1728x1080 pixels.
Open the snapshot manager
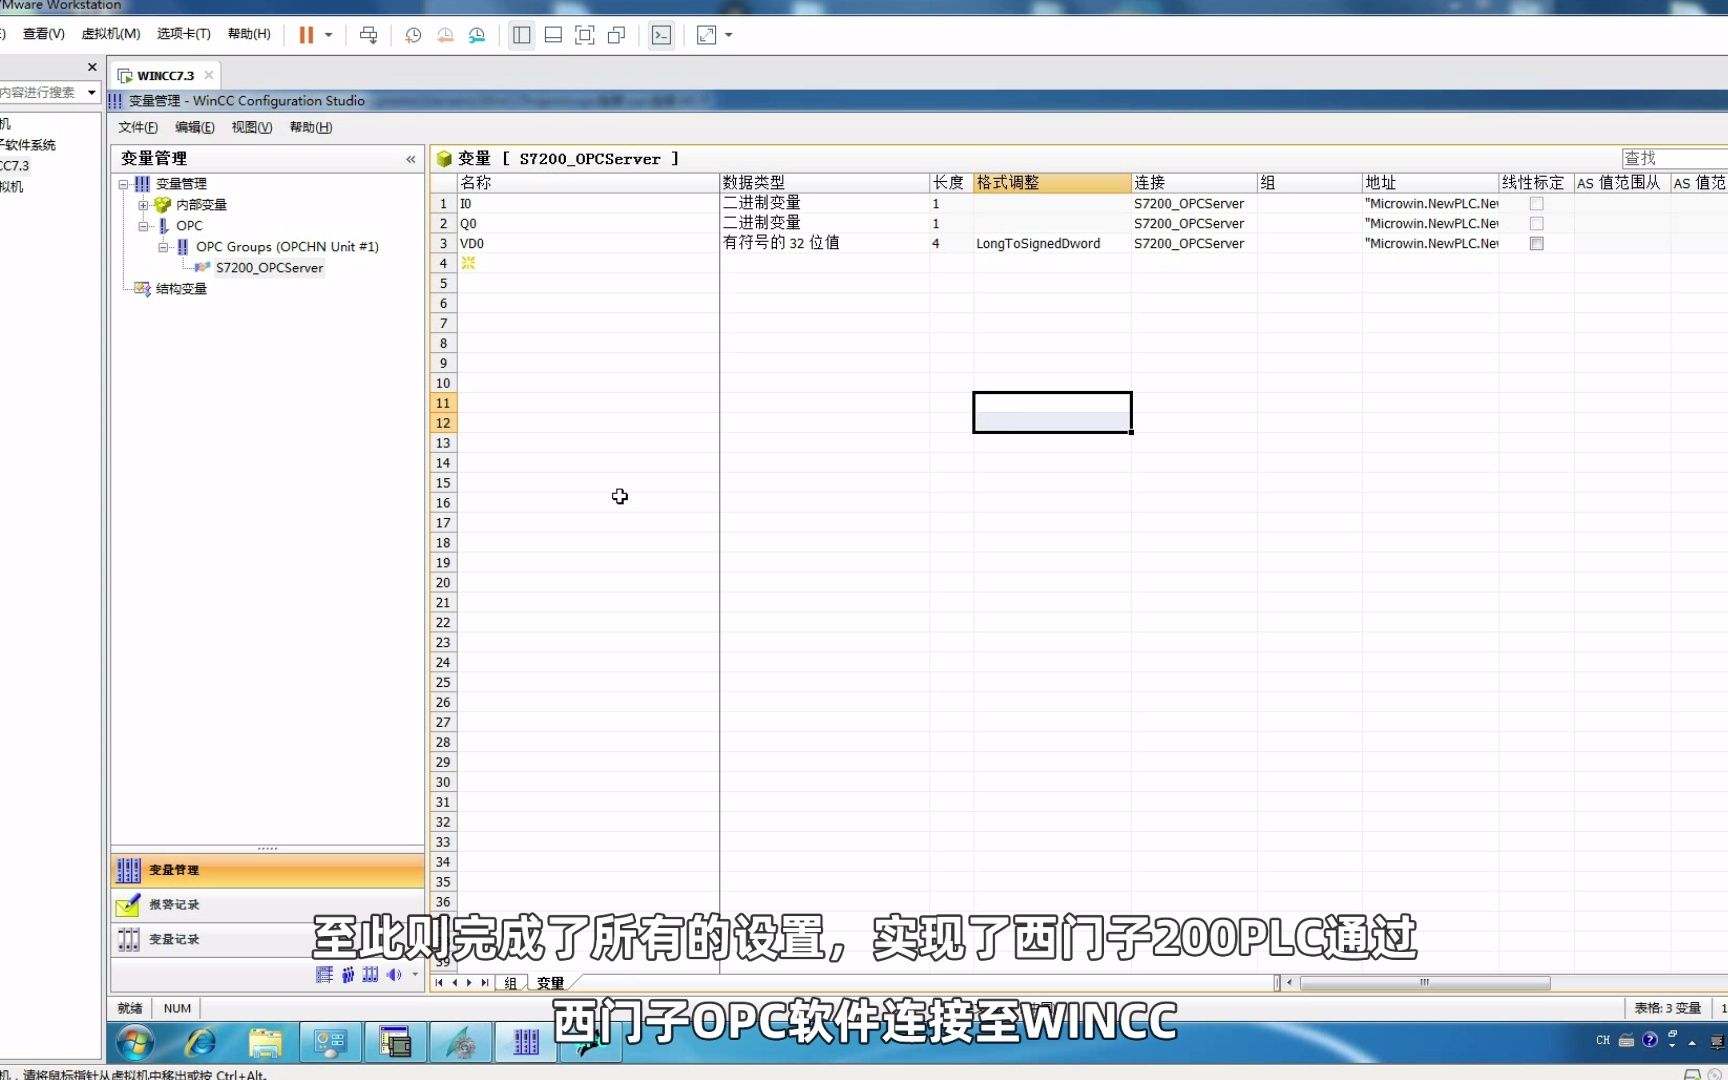coord(476,35)
